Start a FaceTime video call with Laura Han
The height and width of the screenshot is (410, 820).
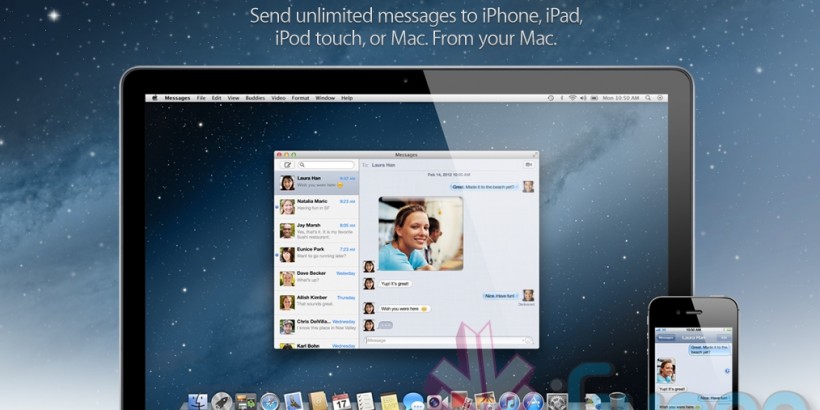tap(528, 164)
